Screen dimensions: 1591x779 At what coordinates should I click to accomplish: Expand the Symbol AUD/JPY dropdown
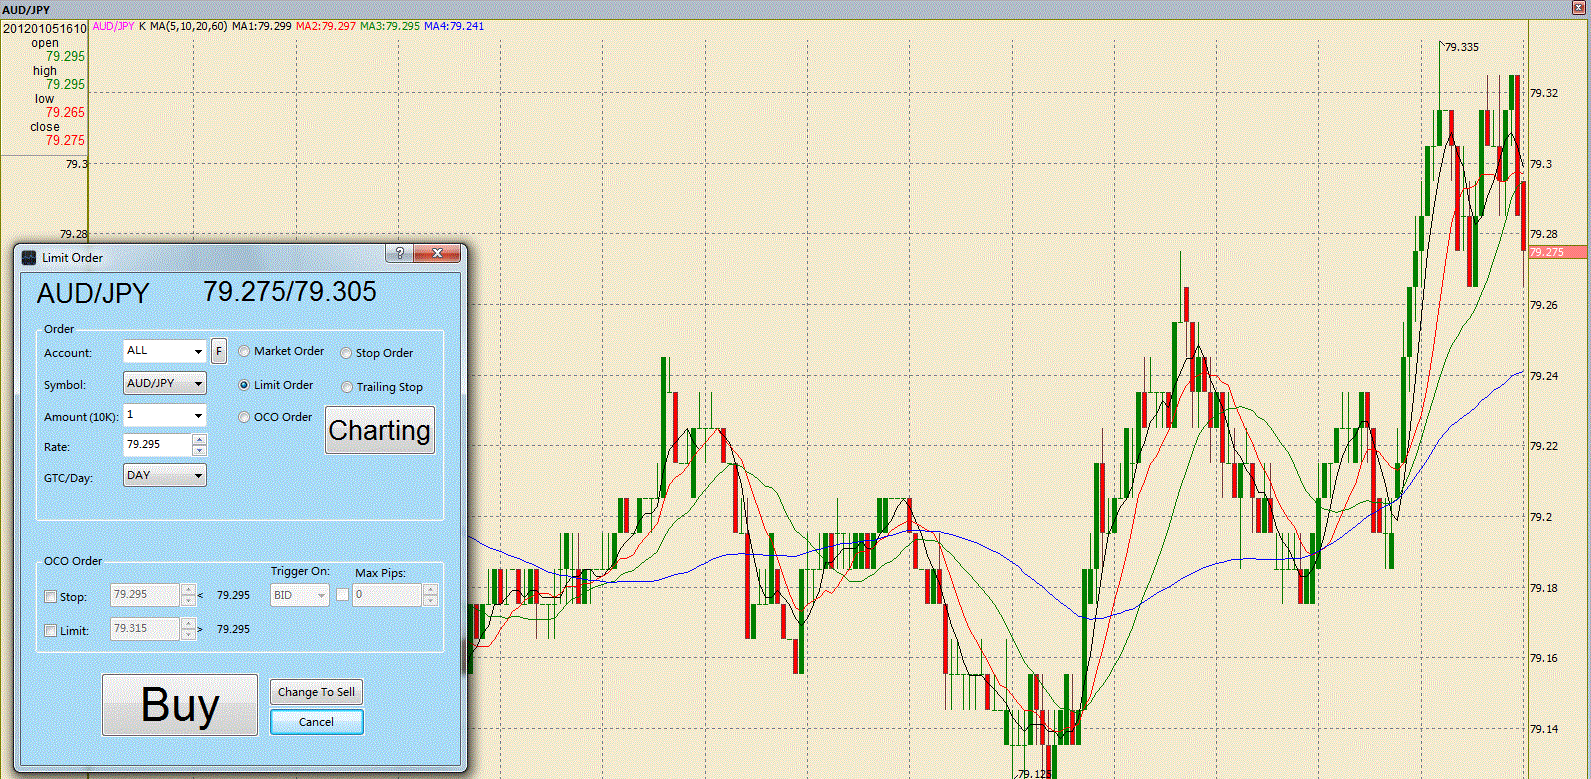(198, 384)
